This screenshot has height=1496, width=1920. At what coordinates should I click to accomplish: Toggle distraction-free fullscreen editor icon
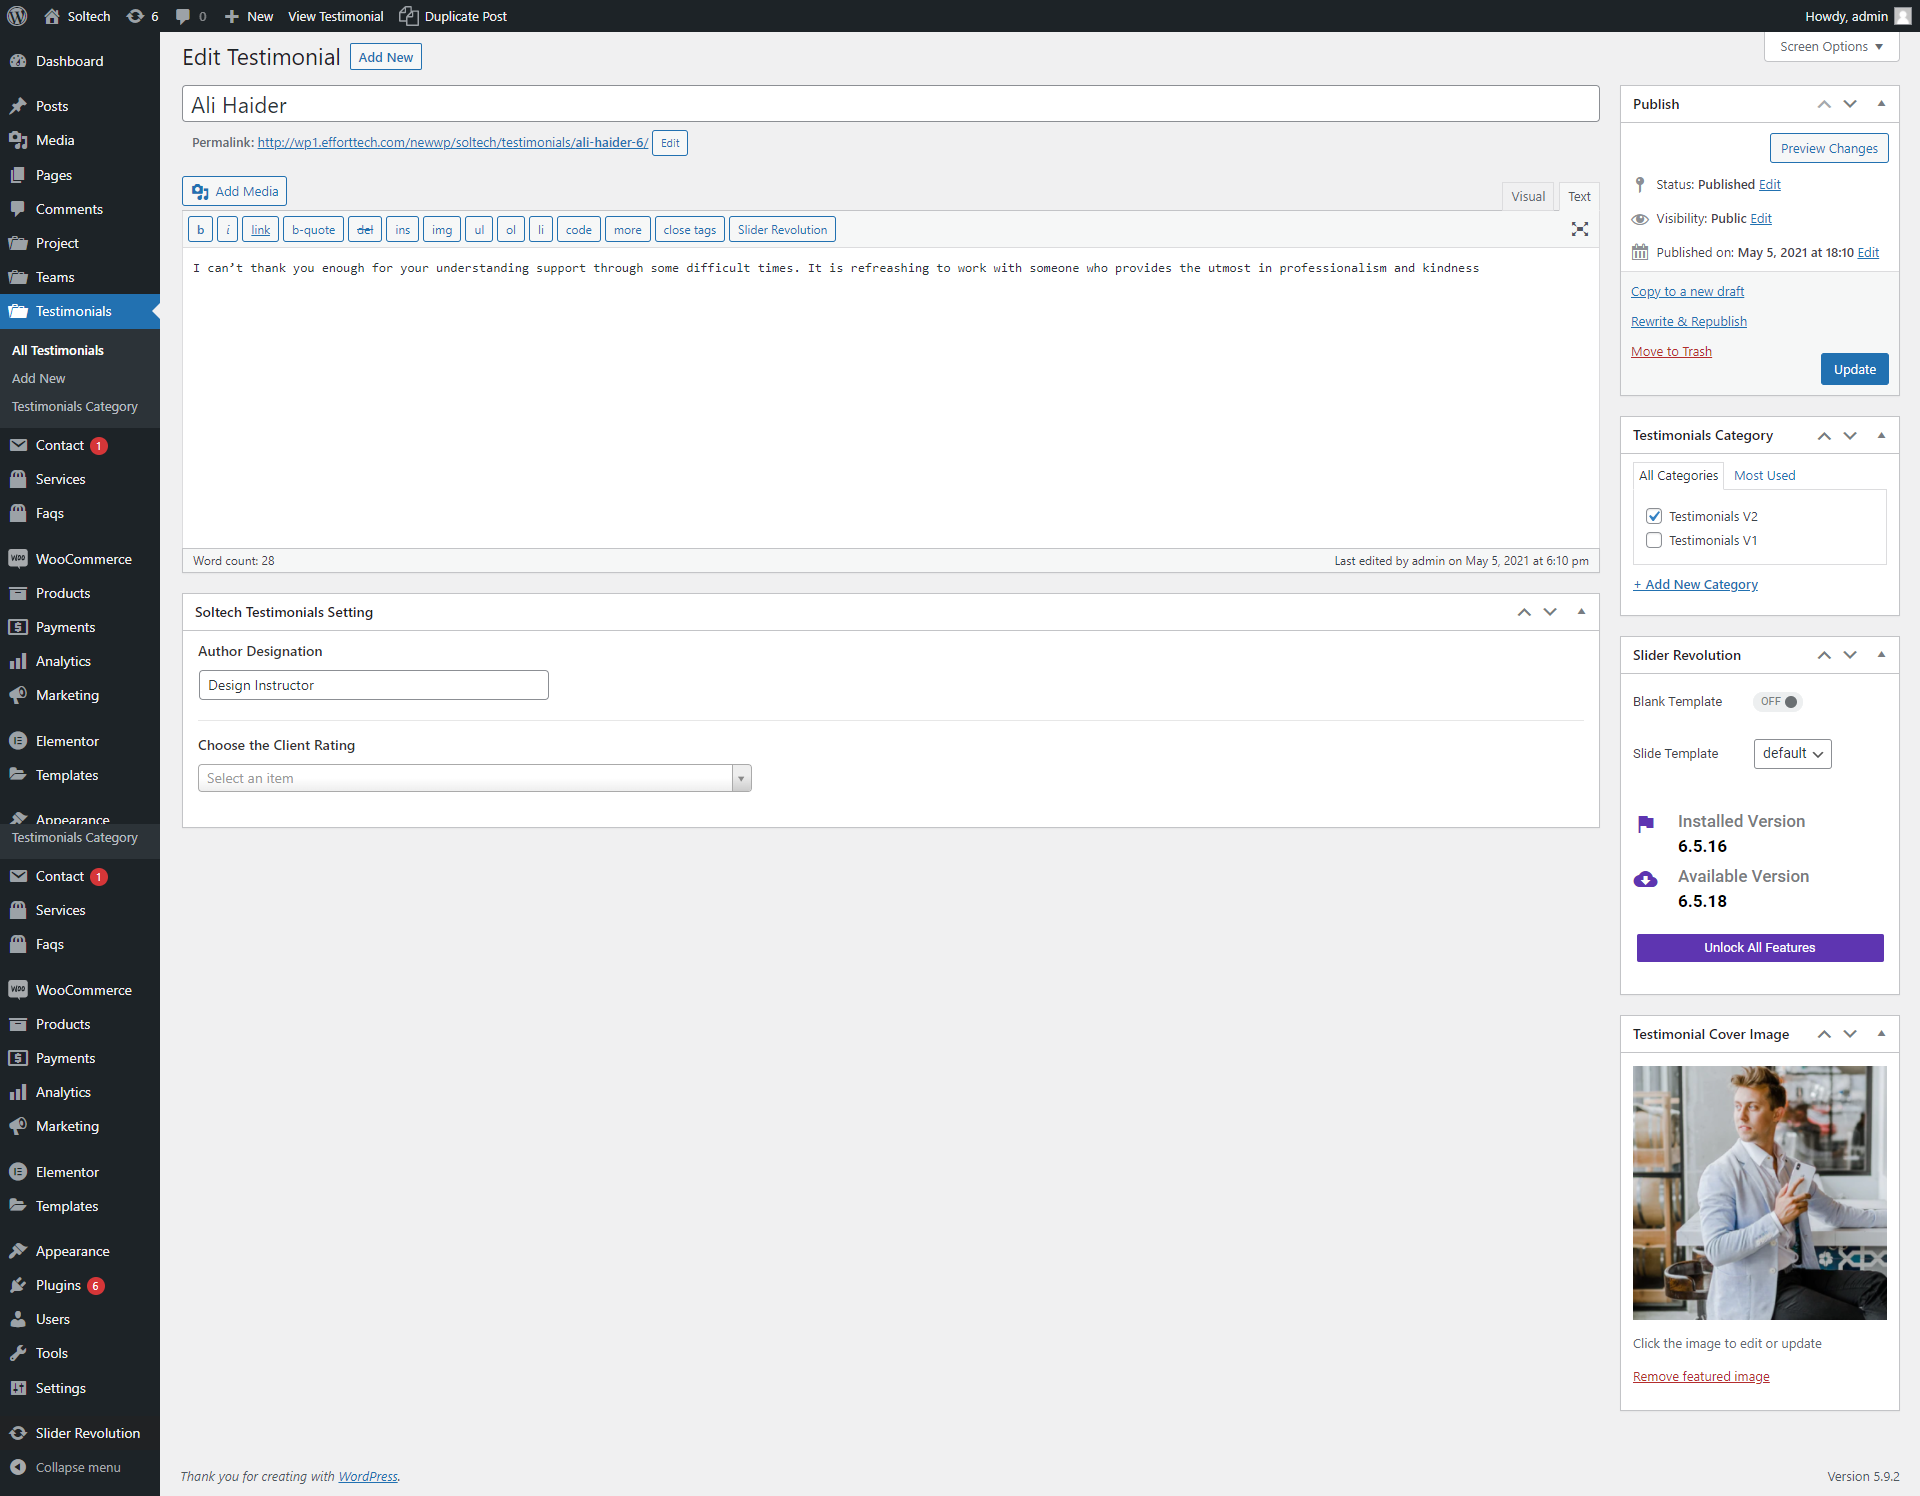pyautogui.click(x=1579, y=229)
